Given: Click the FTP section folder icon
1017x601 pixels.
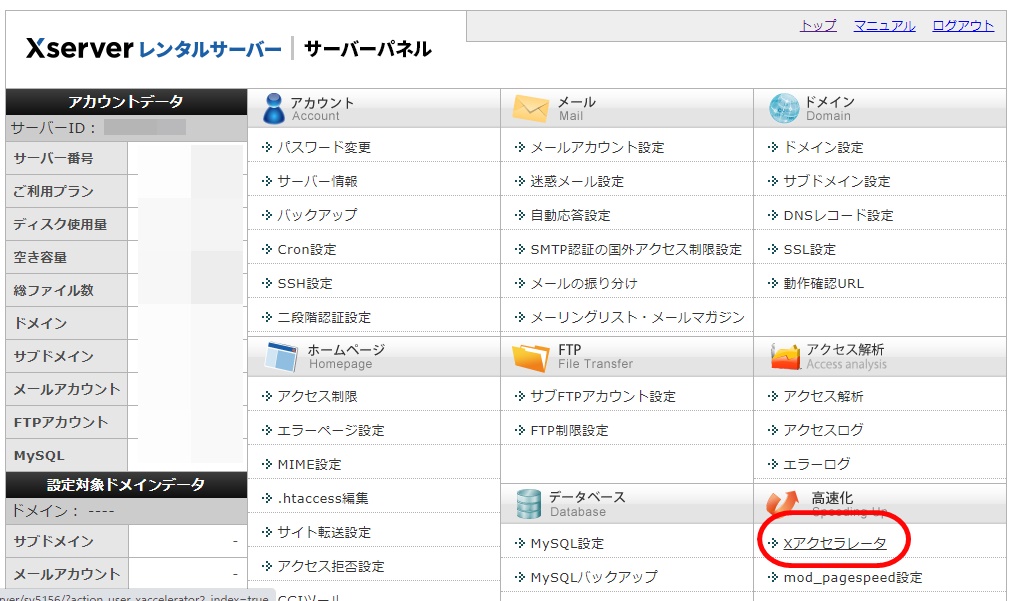Looking at the screenshot, I should tap(531, 357).
